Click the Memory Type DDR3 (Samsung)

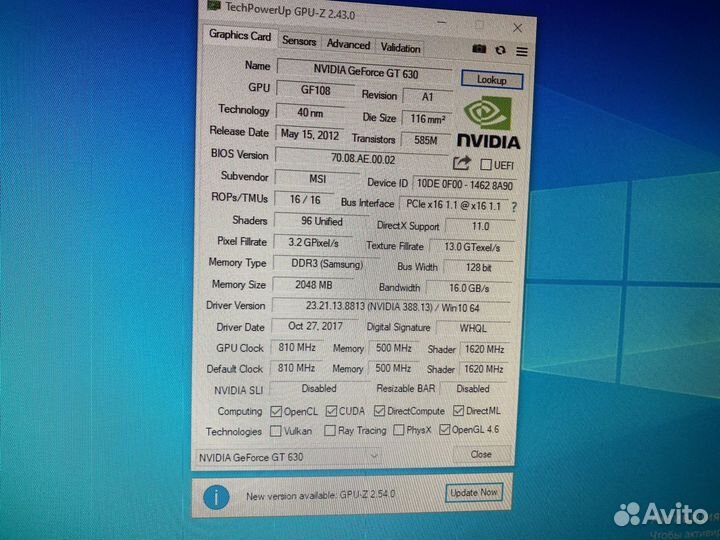[x=326, y=264]
